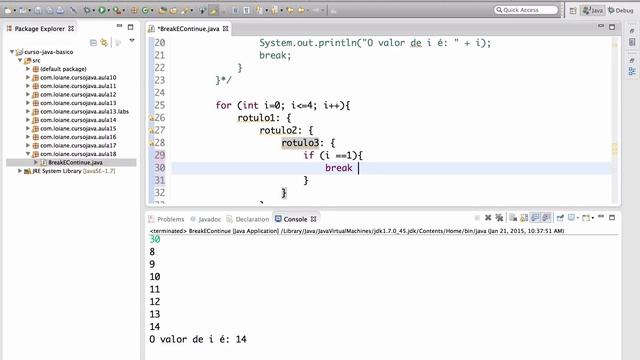Open Display Selected Console dropdown
The width and height of the screenshot is (640, 360).
[x=578, y=218]
